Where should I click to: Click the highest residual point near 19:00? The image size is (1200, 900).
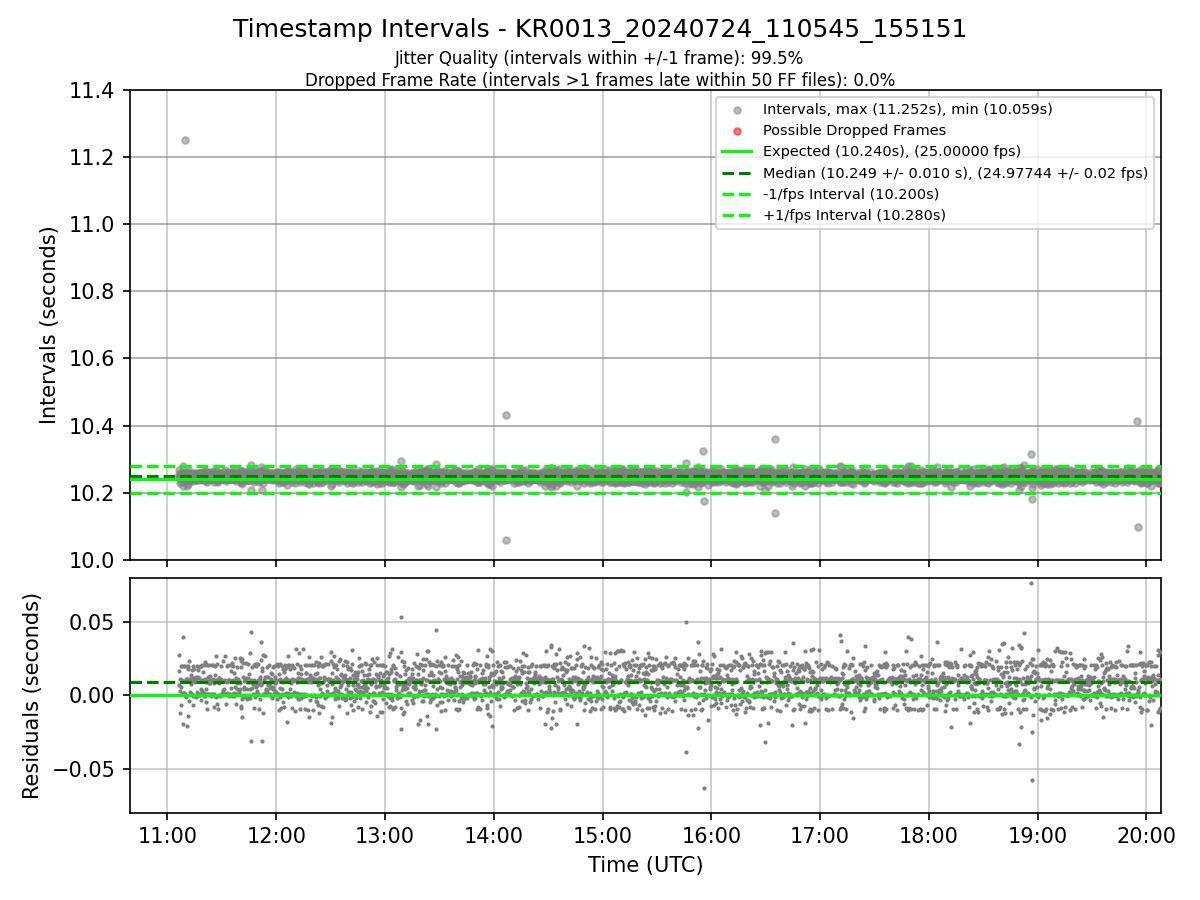coord(1031,583)
